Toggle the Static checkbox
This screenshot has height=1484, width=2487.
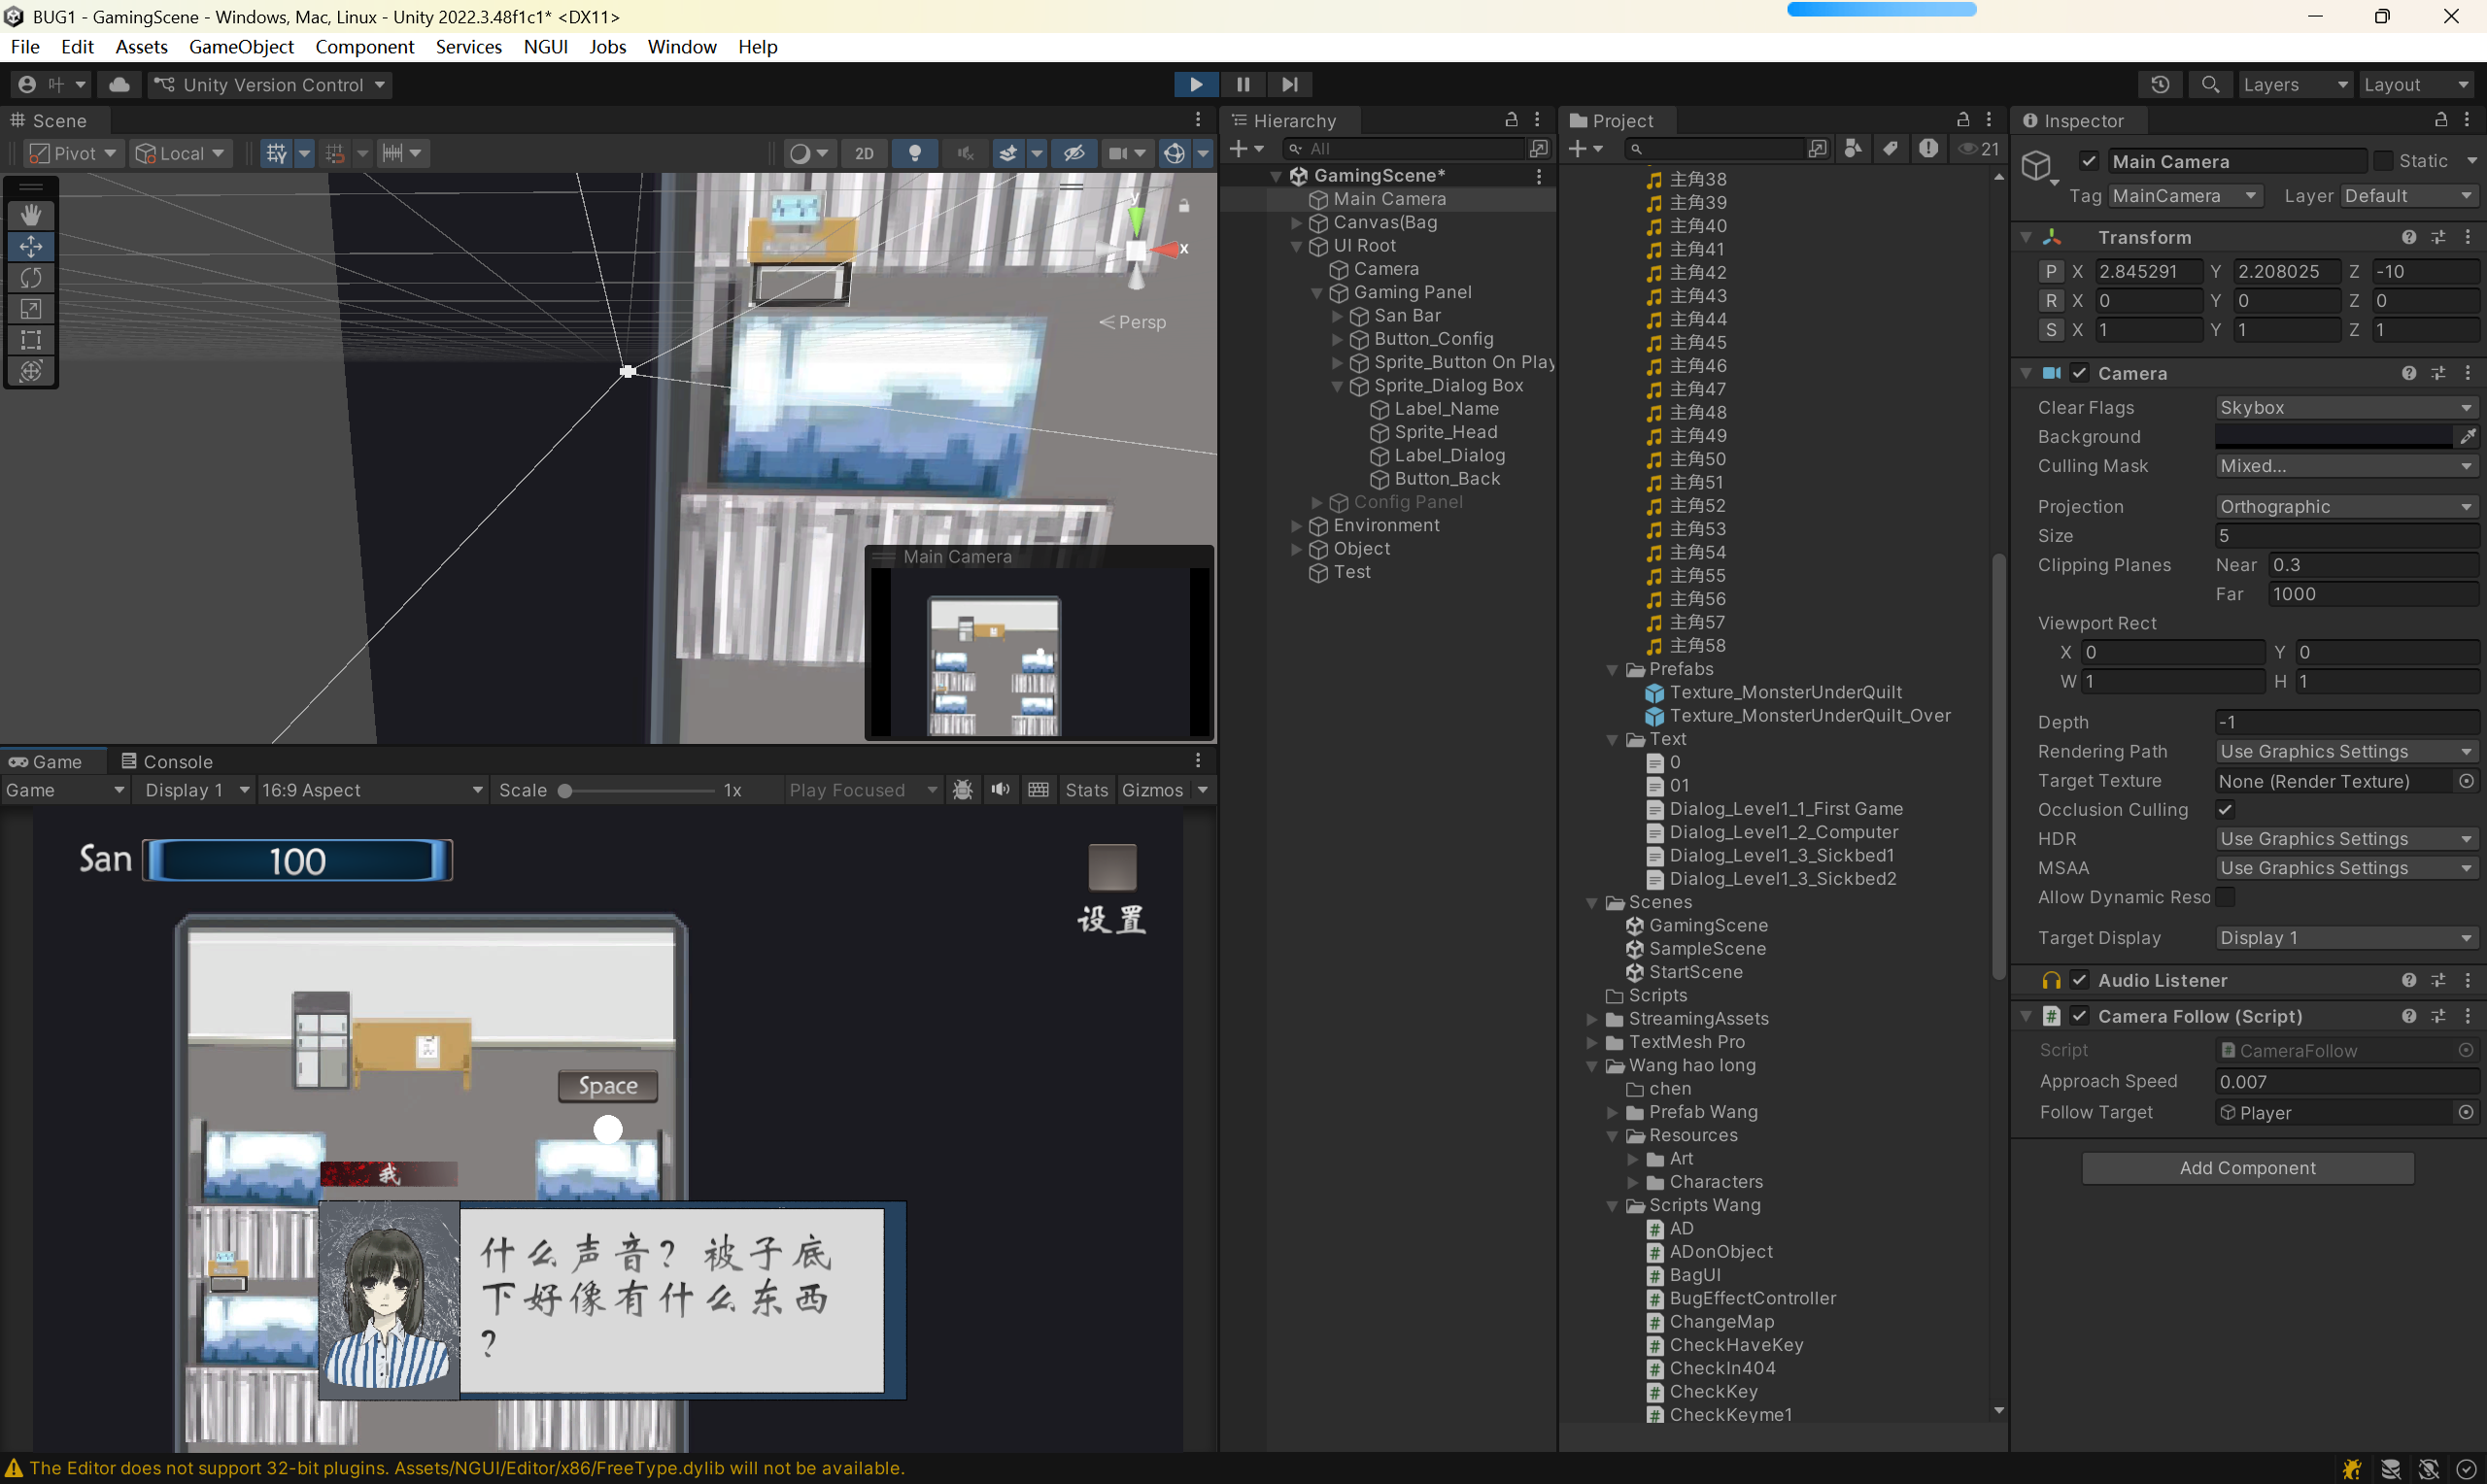coord(2383,161)
